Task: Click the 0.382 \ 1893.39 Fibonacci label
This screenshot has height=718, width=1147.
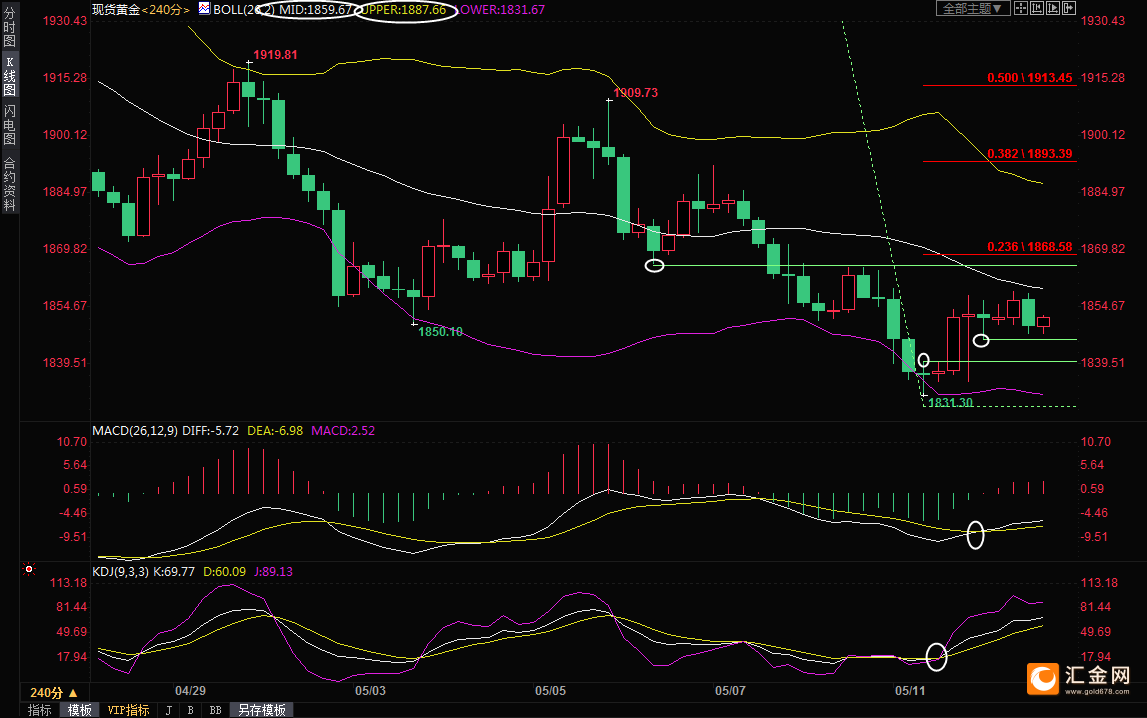Action: pyautogui.click(x=1030, y=154)
